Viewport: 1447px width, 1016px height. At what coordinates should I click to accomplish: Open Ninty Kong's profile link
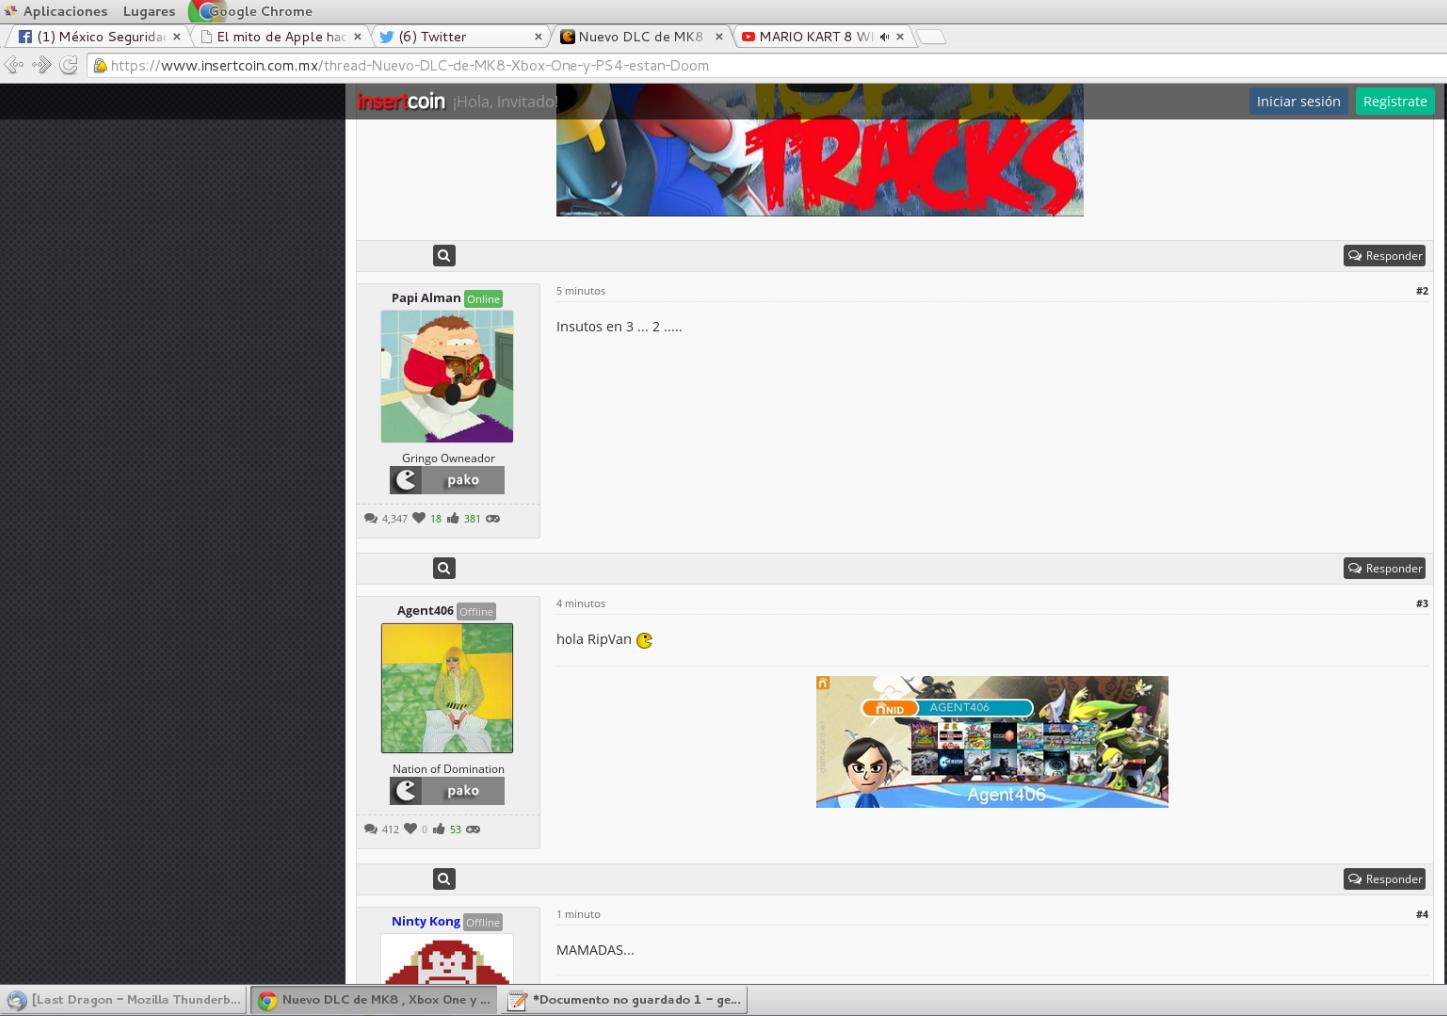pyautogui.click(x=425, y=921)
